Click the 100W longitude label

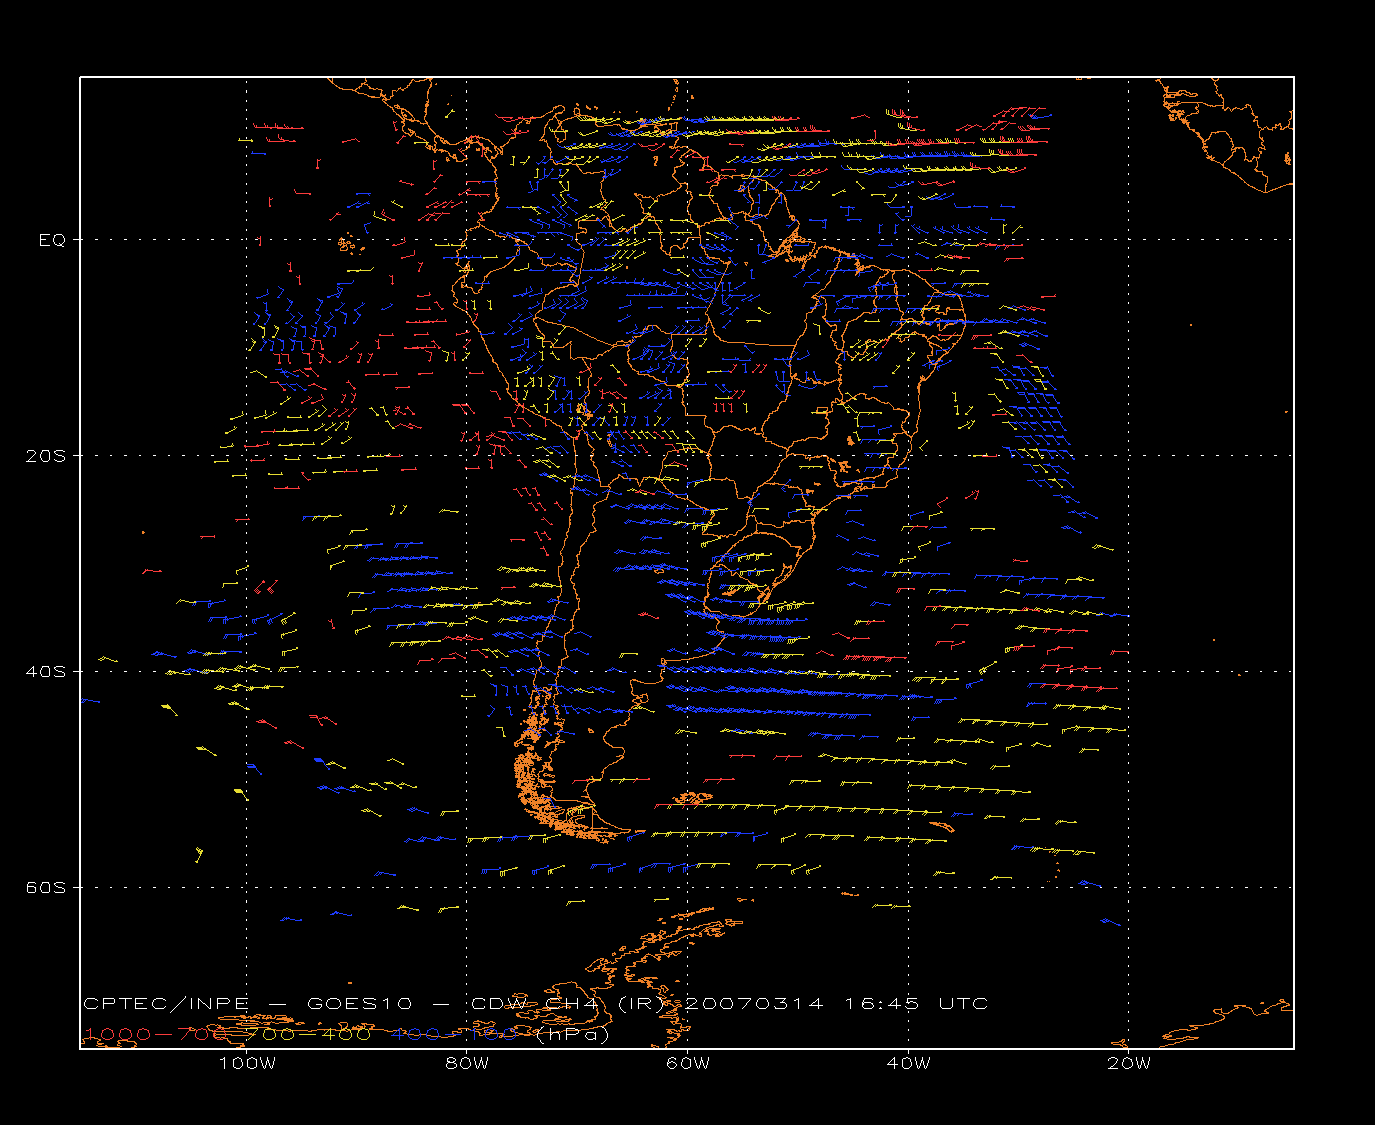247,1063
